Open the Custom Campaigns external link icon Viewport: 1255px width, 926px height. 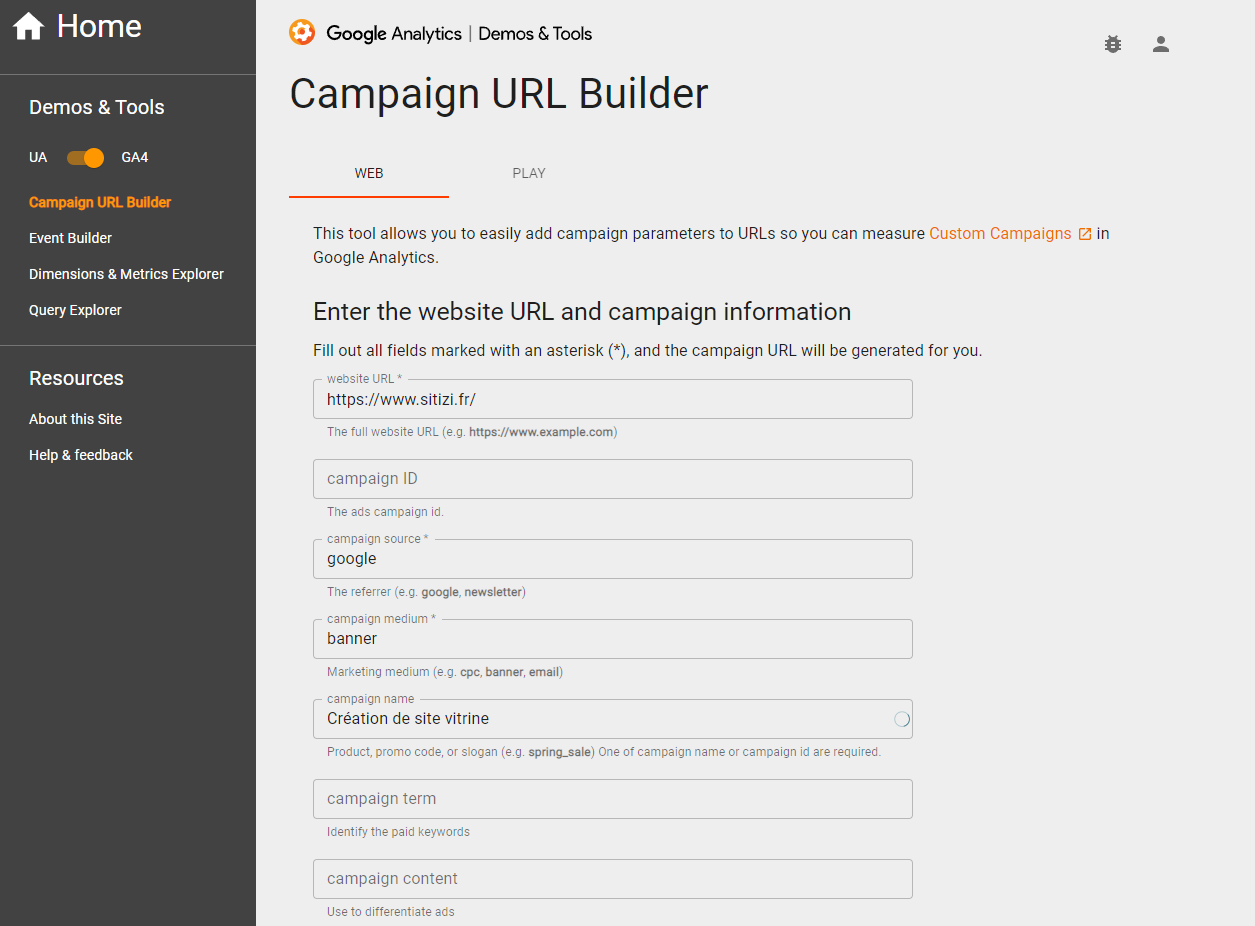pos(1086,232)
